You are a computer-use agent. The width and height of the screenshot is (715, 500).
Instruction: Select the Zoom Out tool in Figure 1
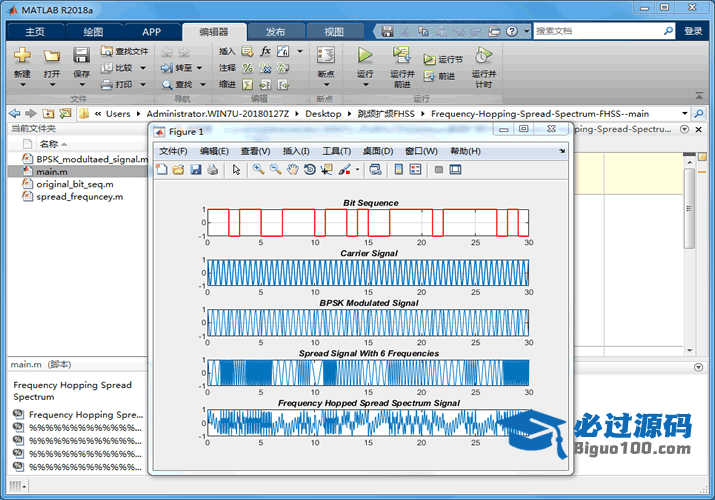coord(275,170)
